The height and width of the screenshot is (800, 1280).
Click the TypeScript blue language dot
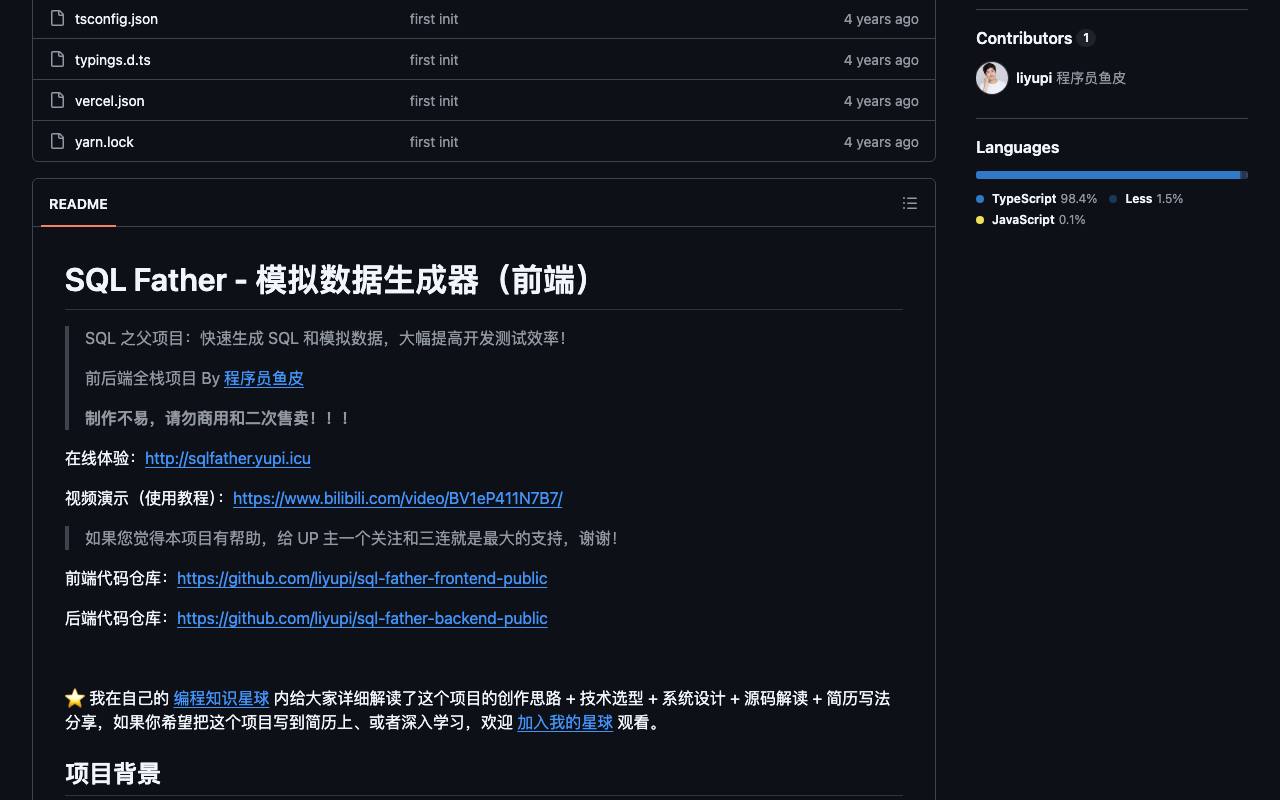pos(980,199)
